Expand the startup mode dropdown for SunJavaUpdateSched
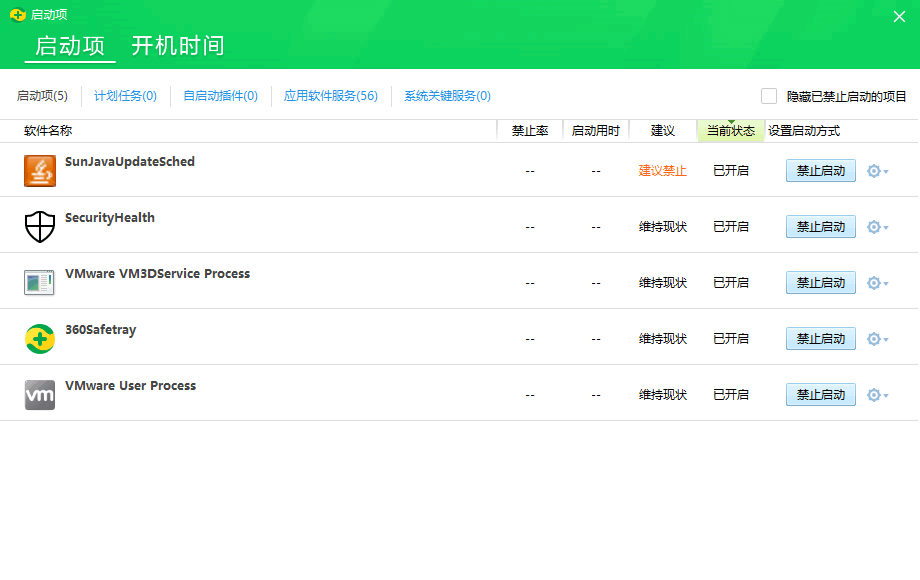Screen dimensions: 920x580 coord(884,171)
